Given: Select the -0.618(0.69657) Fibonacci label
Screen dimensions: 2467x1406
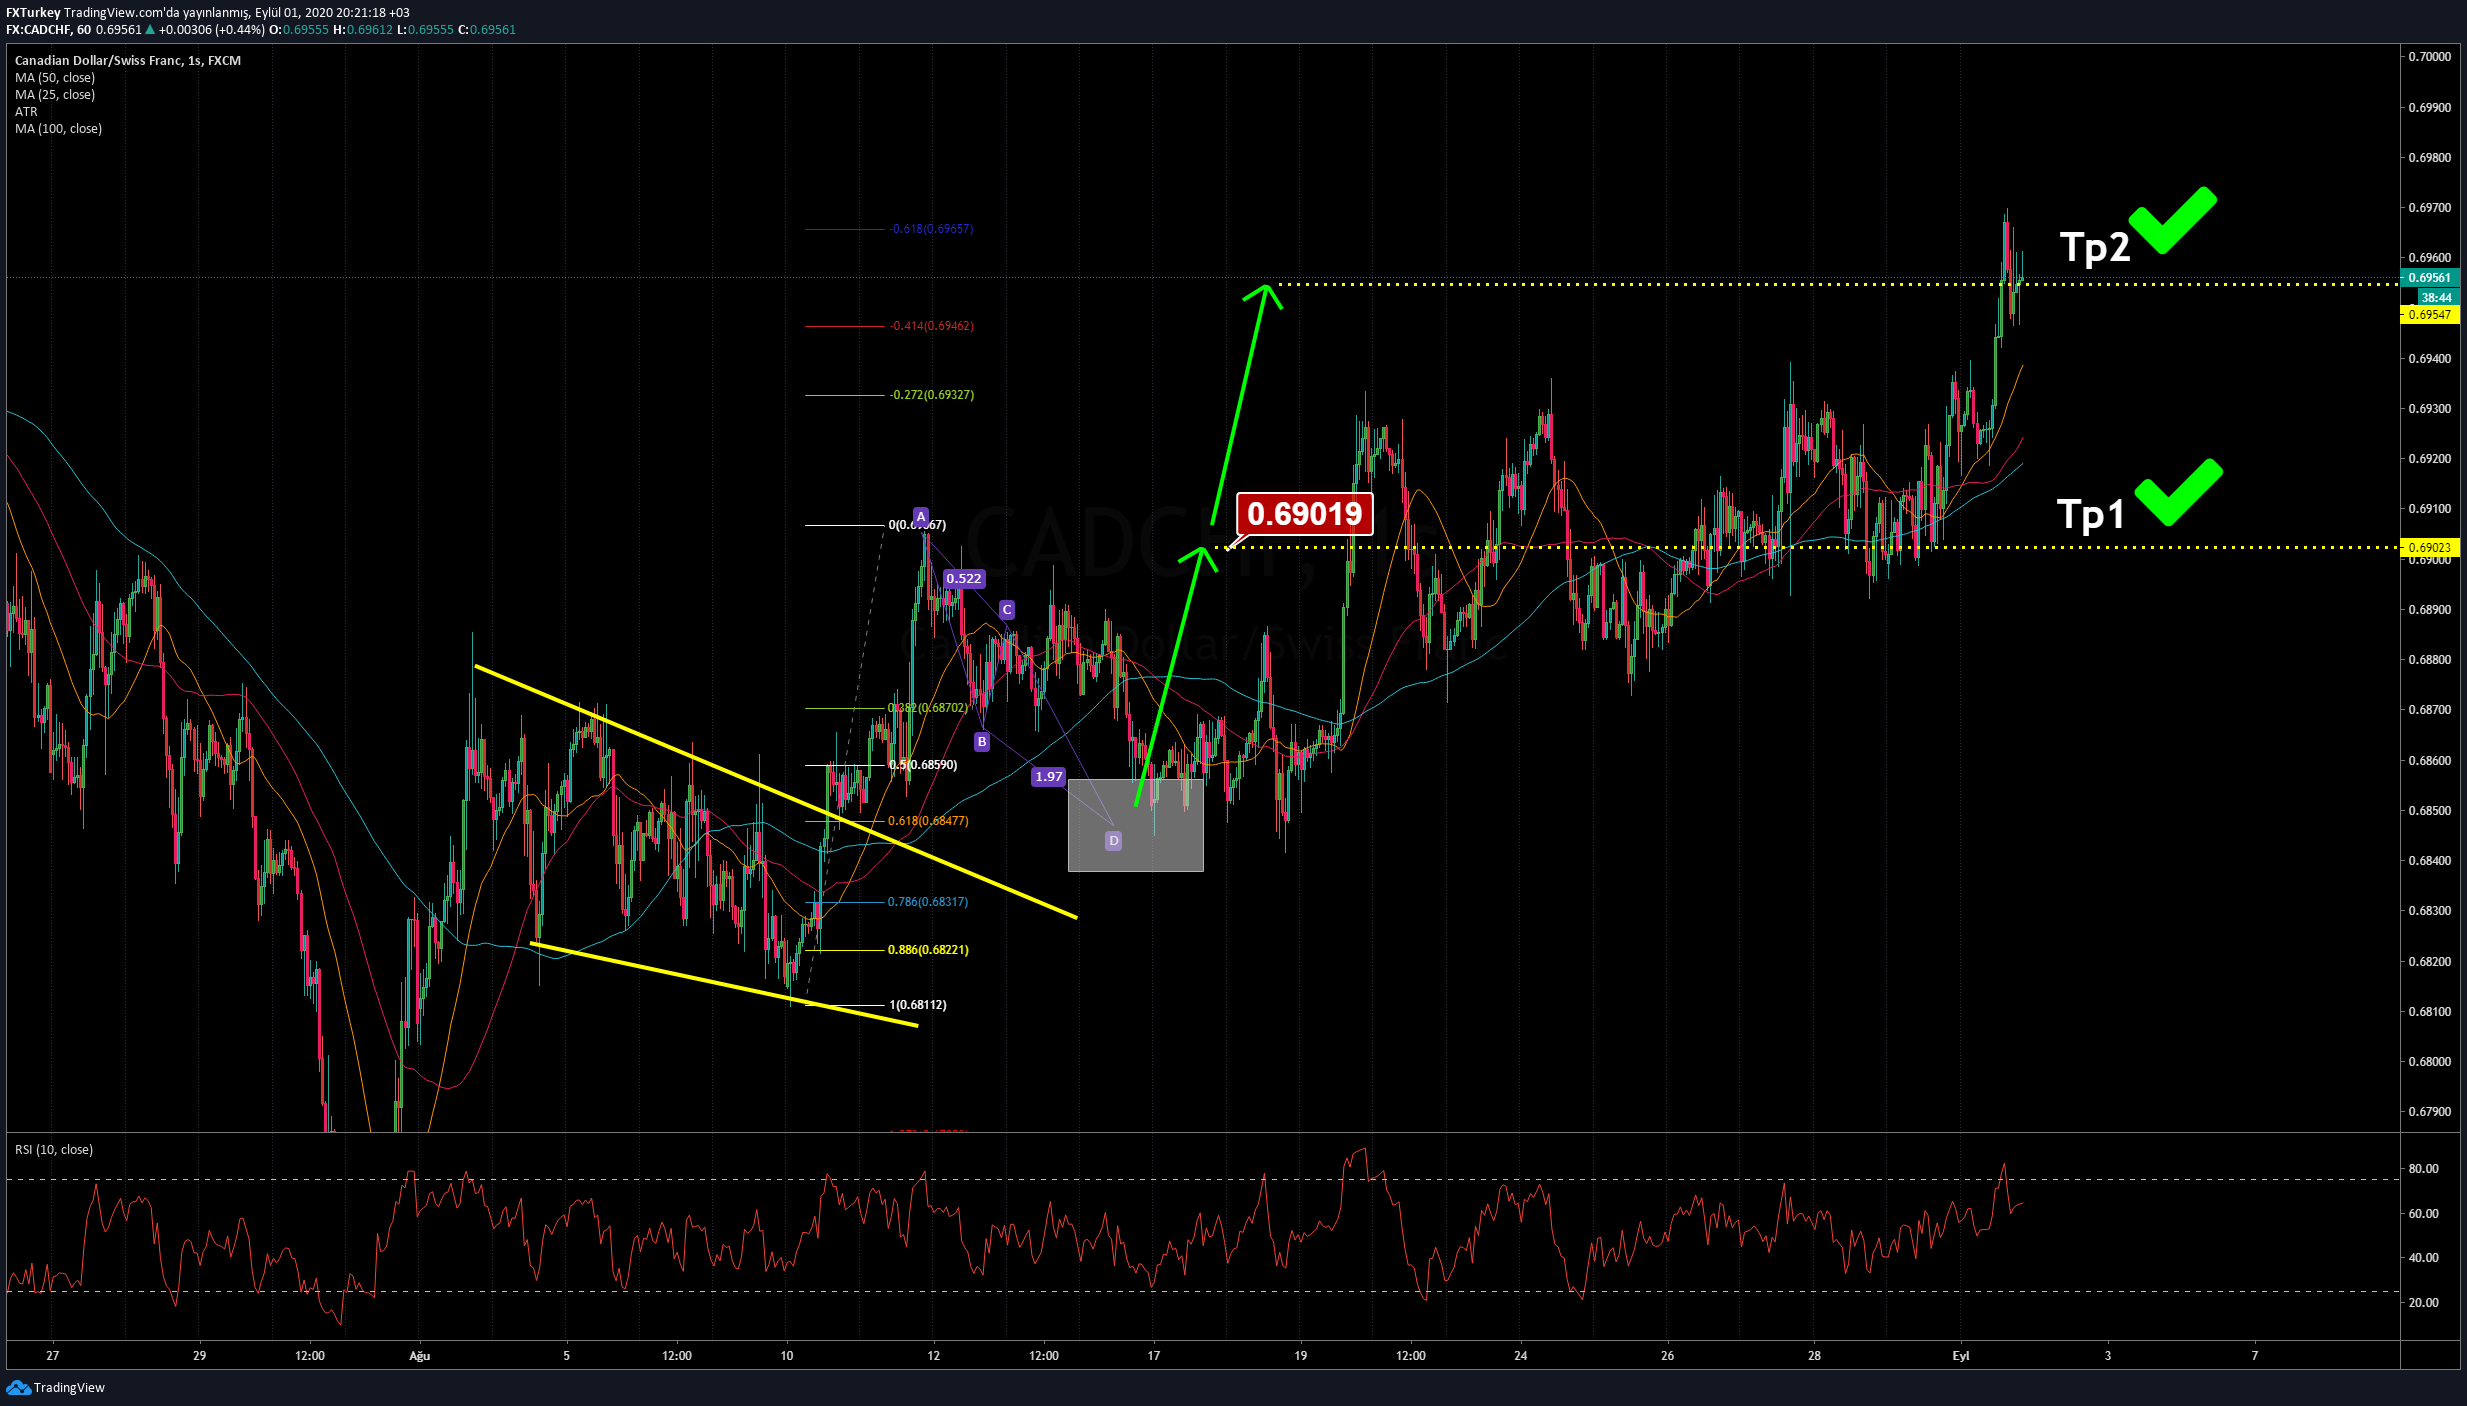Looking at the screenshot, I should coord(931,229).
